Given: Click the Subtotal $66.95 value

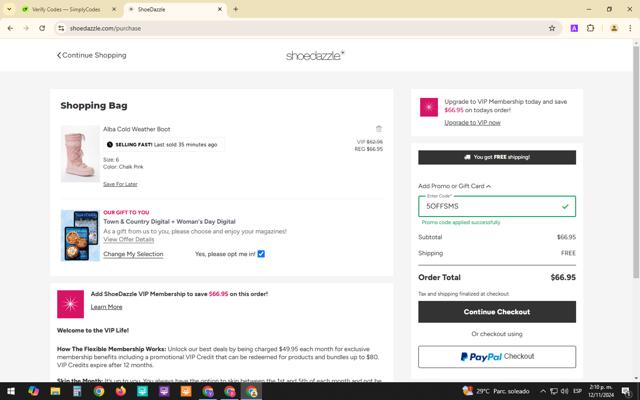Looking at the screenshot, I should click(x=566, y=237).
